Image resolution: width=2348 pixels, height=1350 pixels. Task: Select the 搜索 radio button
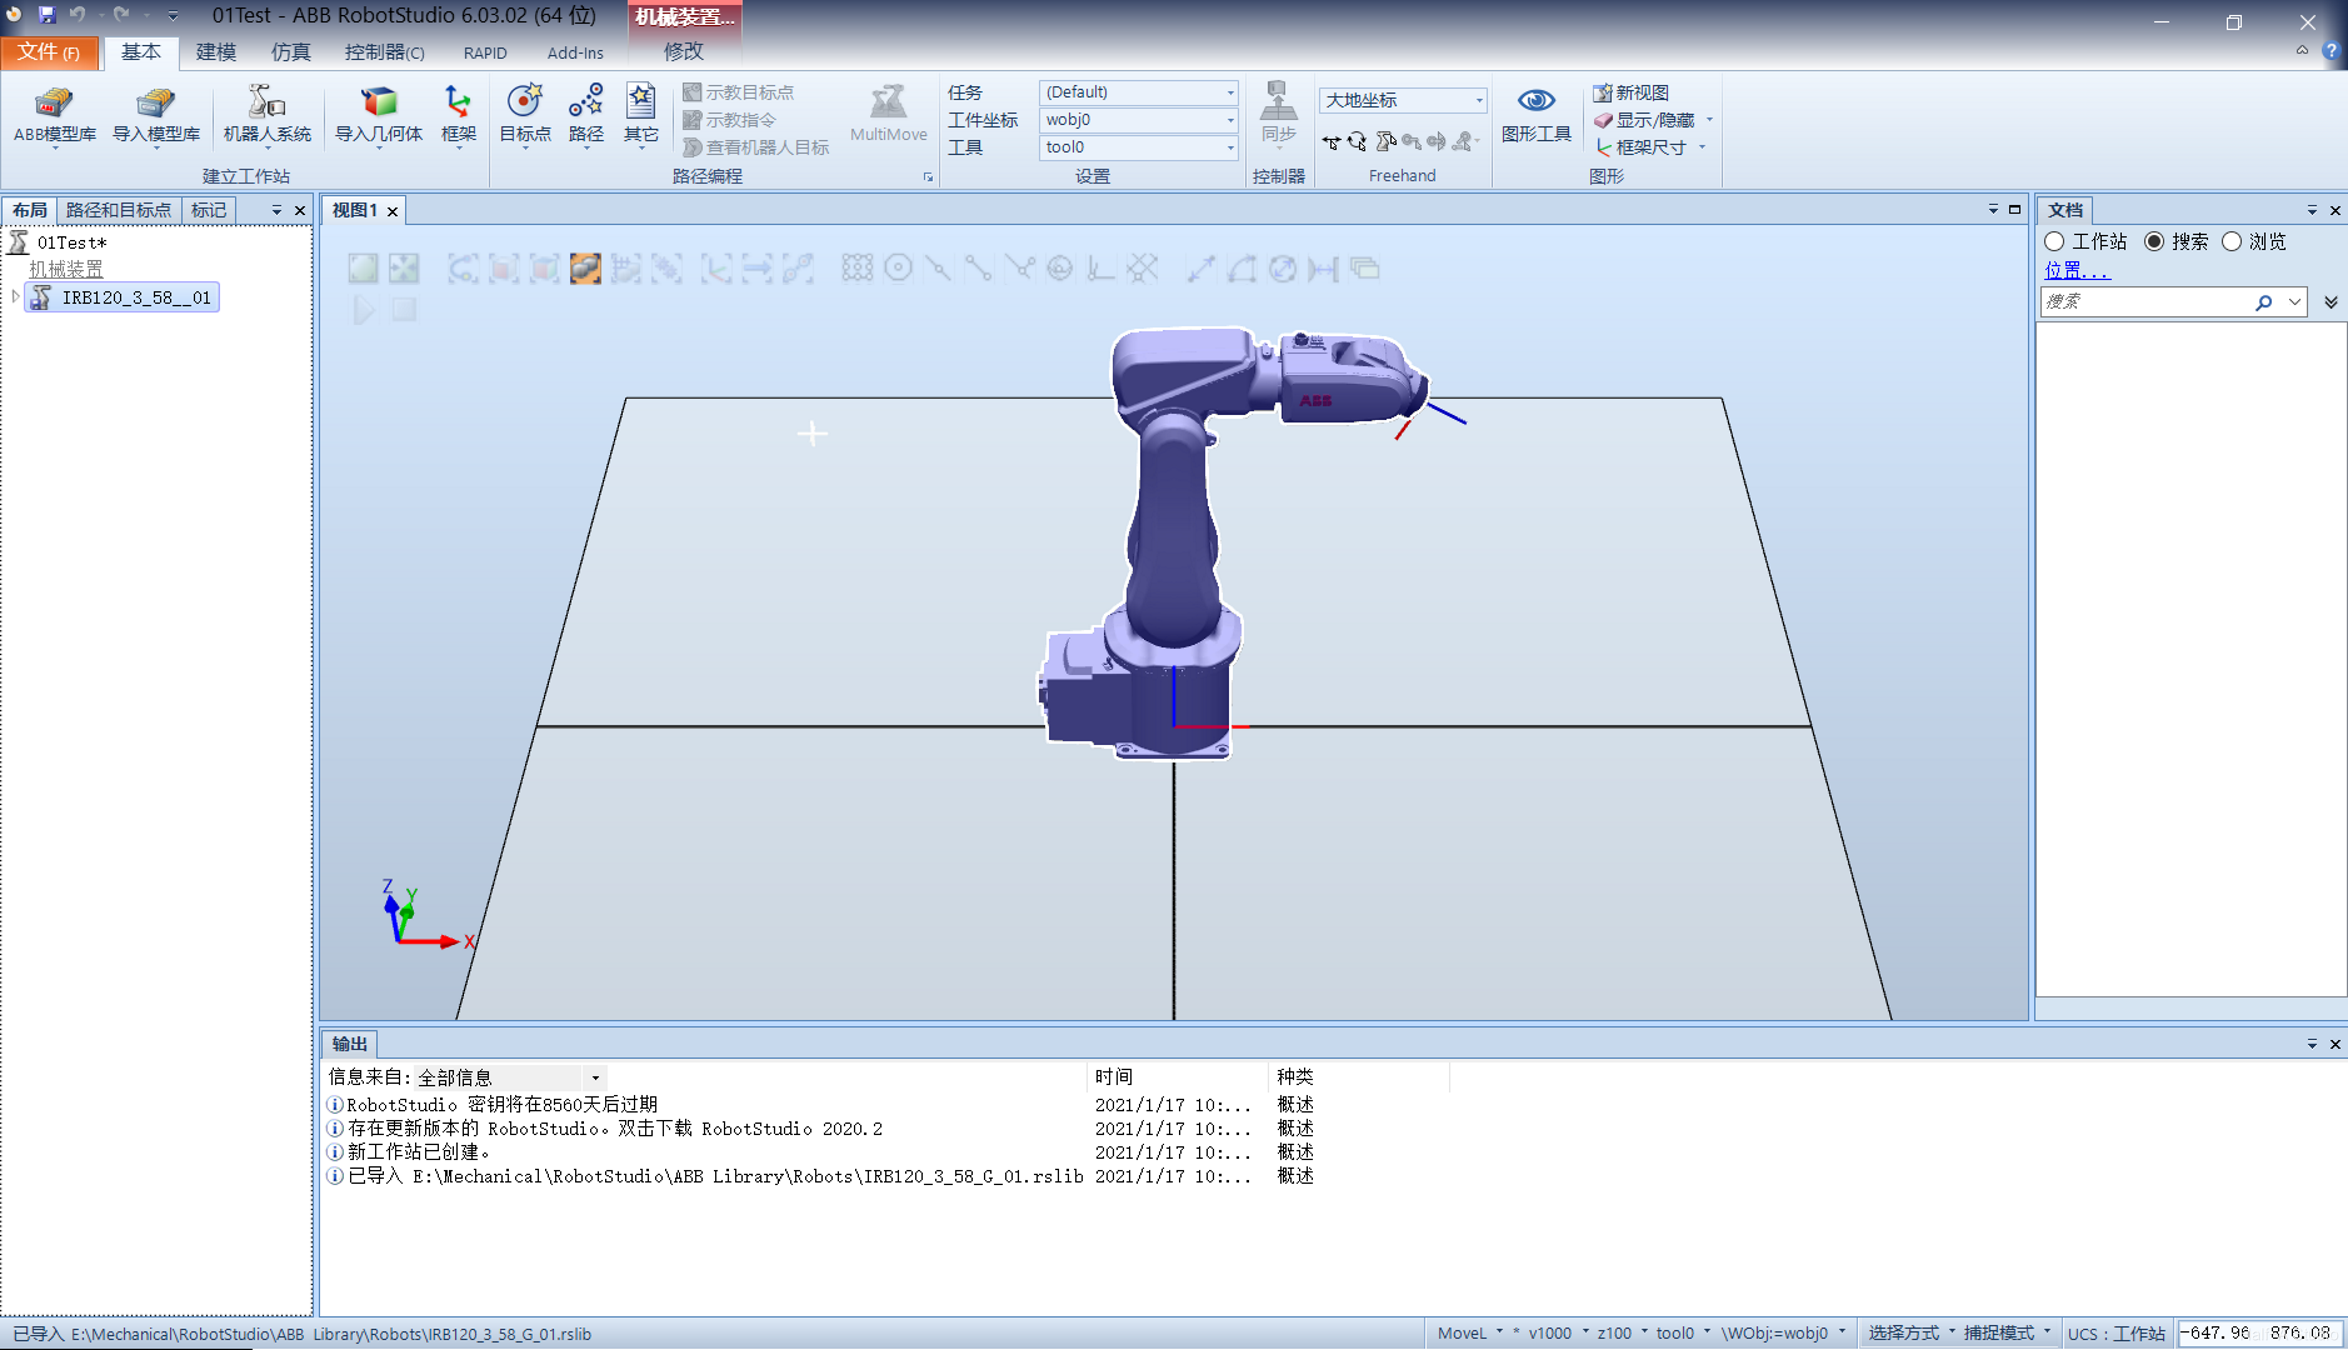pos(2155,242)
